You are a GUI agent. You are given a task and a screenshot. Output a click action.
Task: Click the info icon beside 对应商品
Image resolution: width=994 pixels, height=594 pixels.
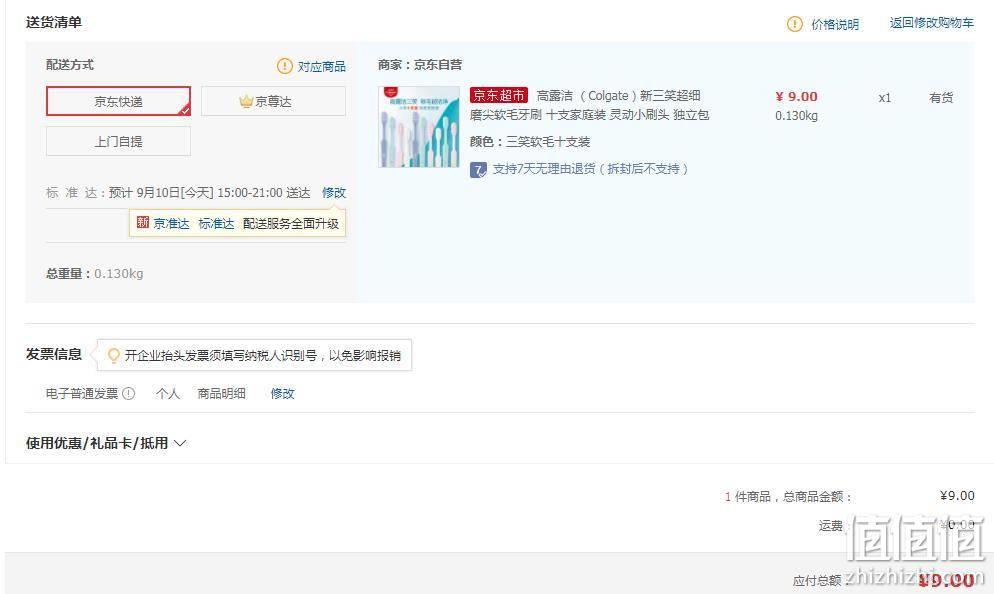(x=285, y=66)
